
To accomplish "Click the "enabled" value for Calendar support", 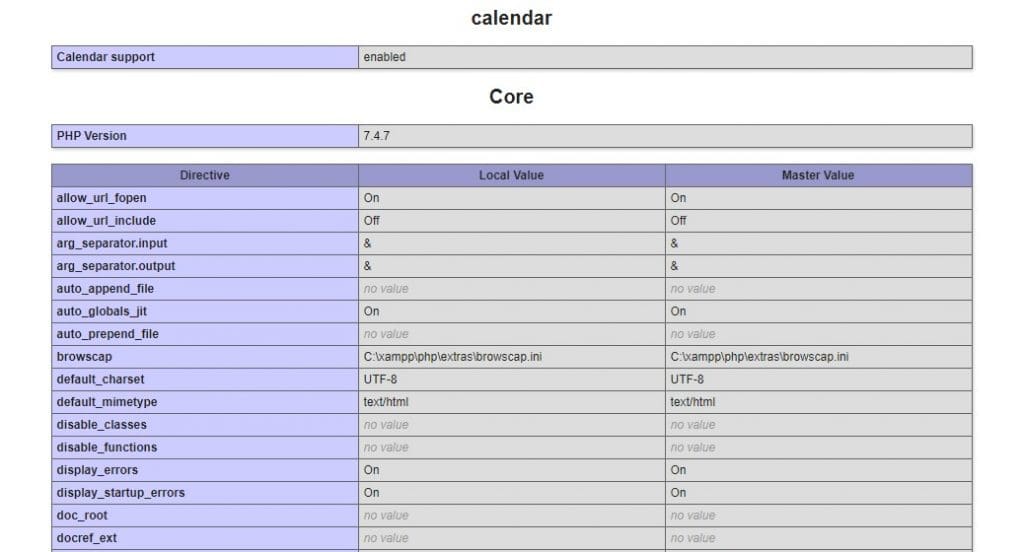I will click(x=385, y=57).
